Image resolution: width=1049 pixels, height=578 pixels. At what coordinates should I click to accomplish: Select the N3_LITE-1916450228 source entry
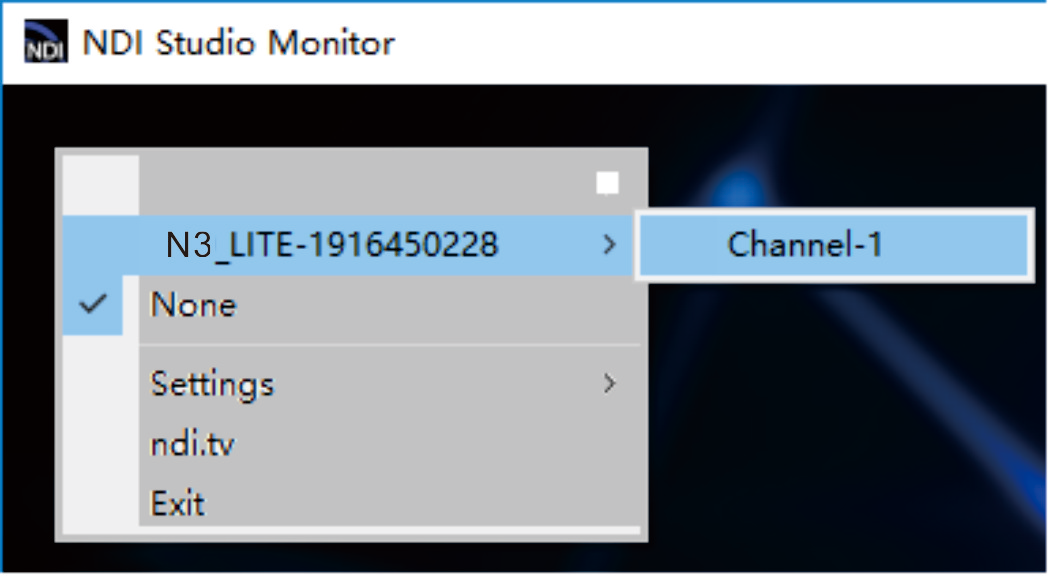pos(348,245)
